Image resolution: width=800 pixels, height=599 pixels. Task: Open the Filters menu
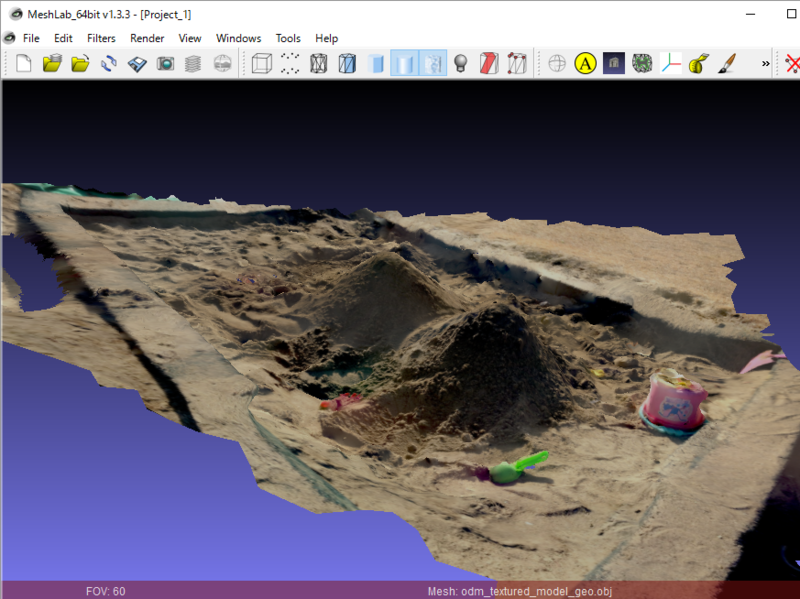101,38
